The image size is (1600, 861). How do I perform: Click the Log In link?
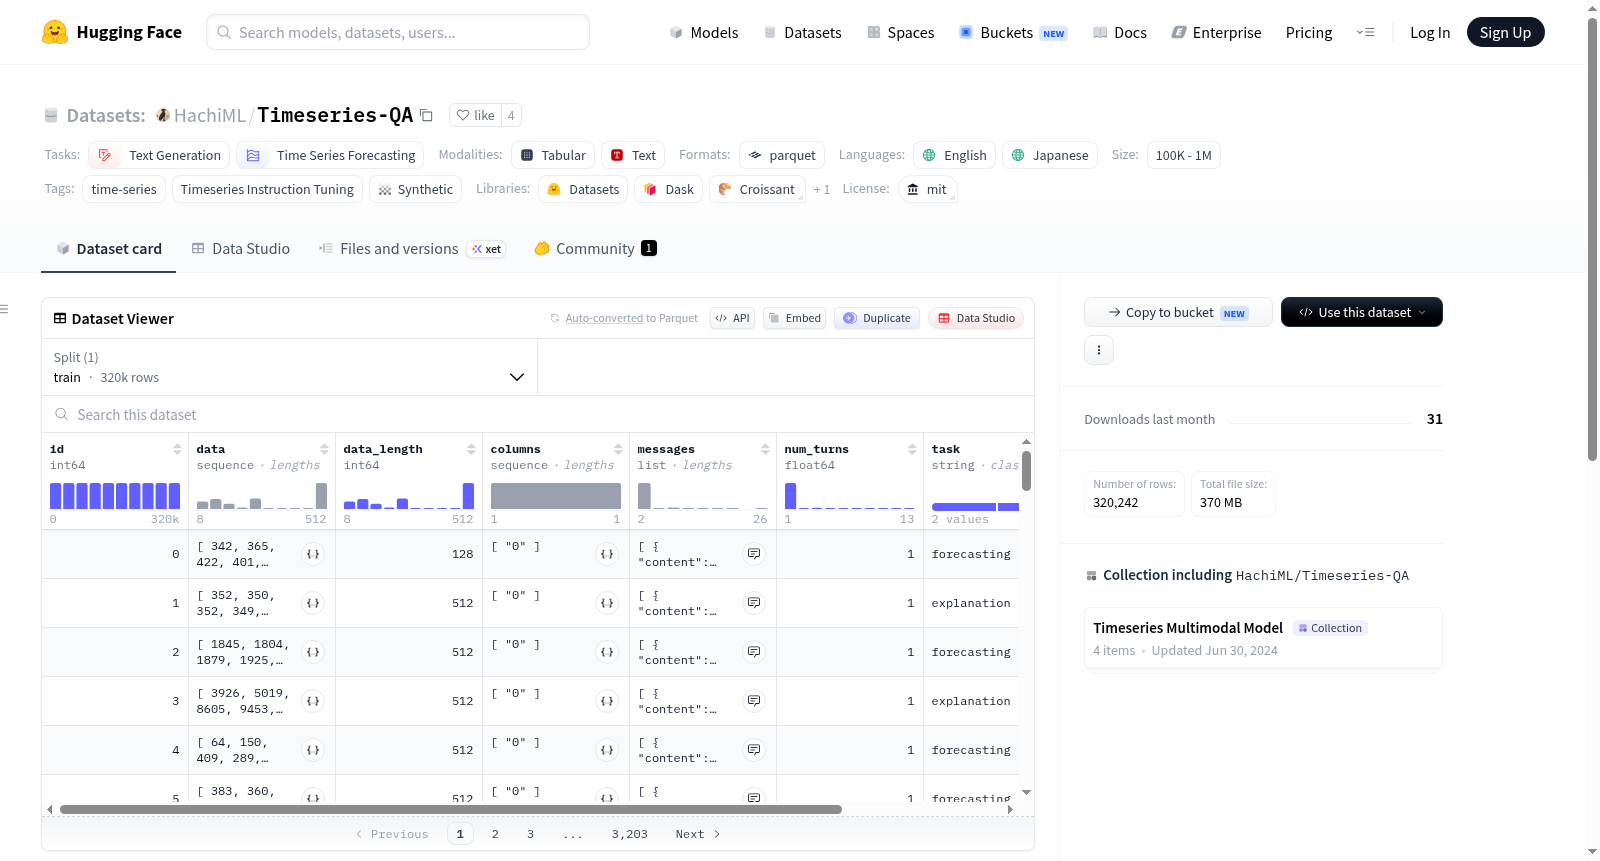coord(1430,32)
